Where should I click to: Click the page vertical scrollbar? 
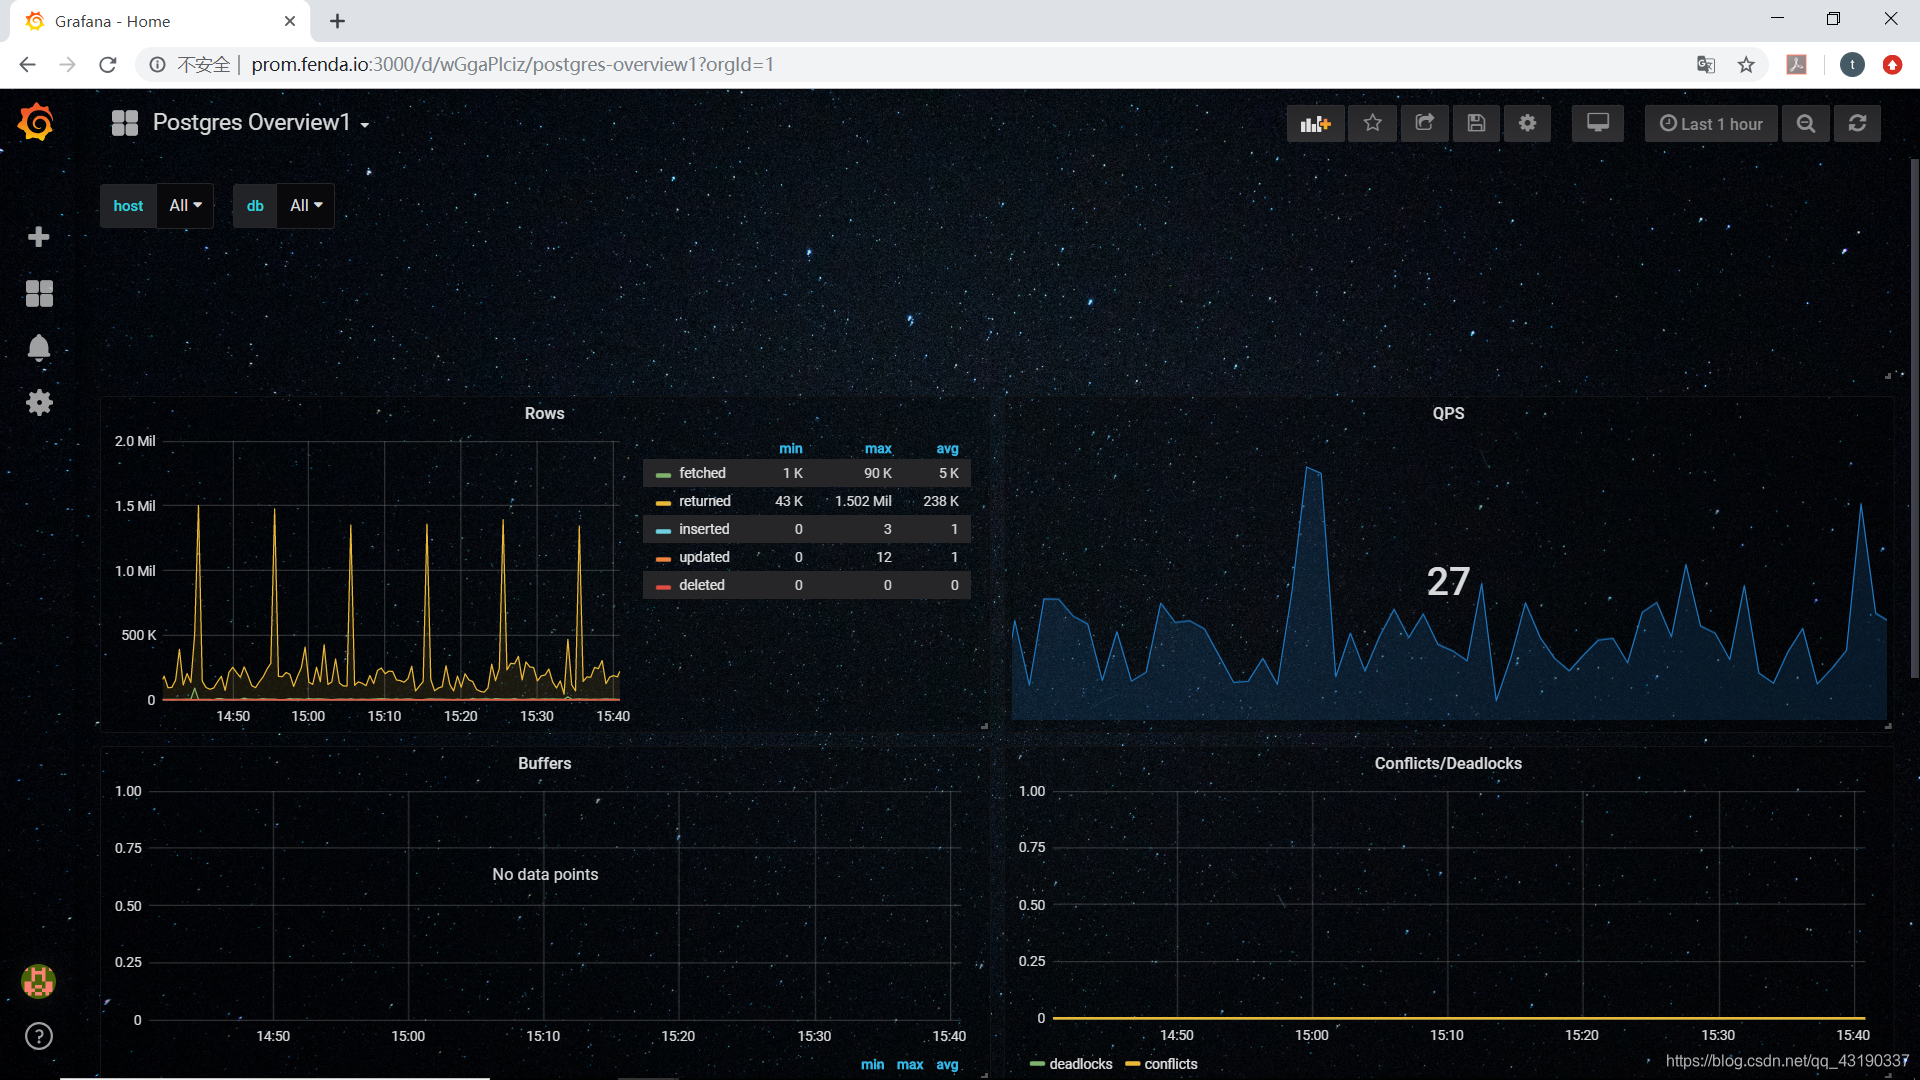tap(1914, 418)
